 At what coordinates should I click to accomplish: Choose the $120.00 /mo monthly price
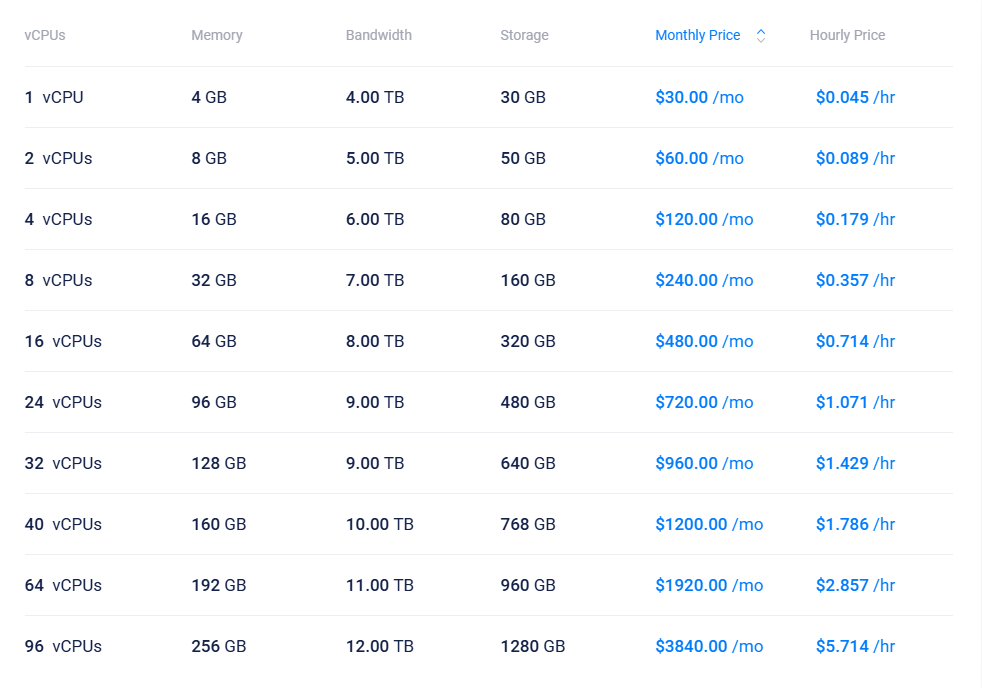[704, 219]
